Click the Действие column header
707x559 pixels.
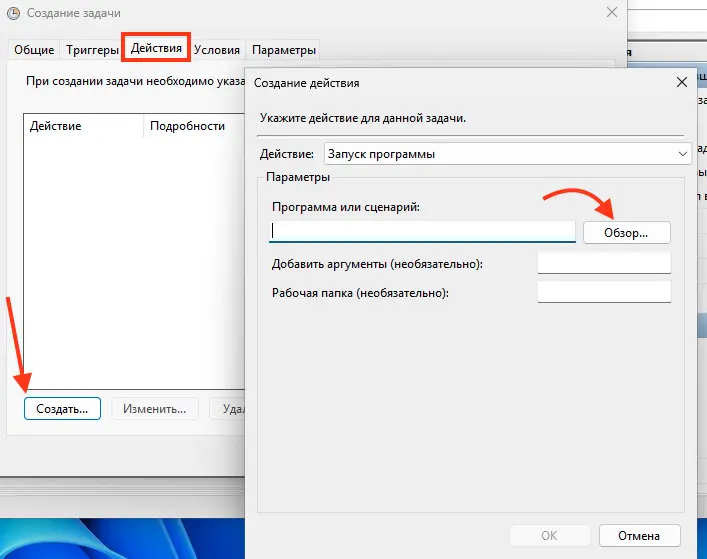[x=83, y=126]
